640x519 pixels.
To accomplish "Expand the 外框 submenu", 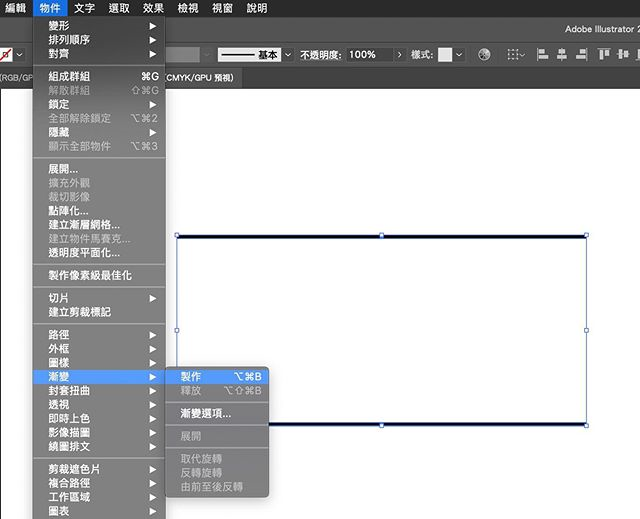I will [x=99, y=348].
